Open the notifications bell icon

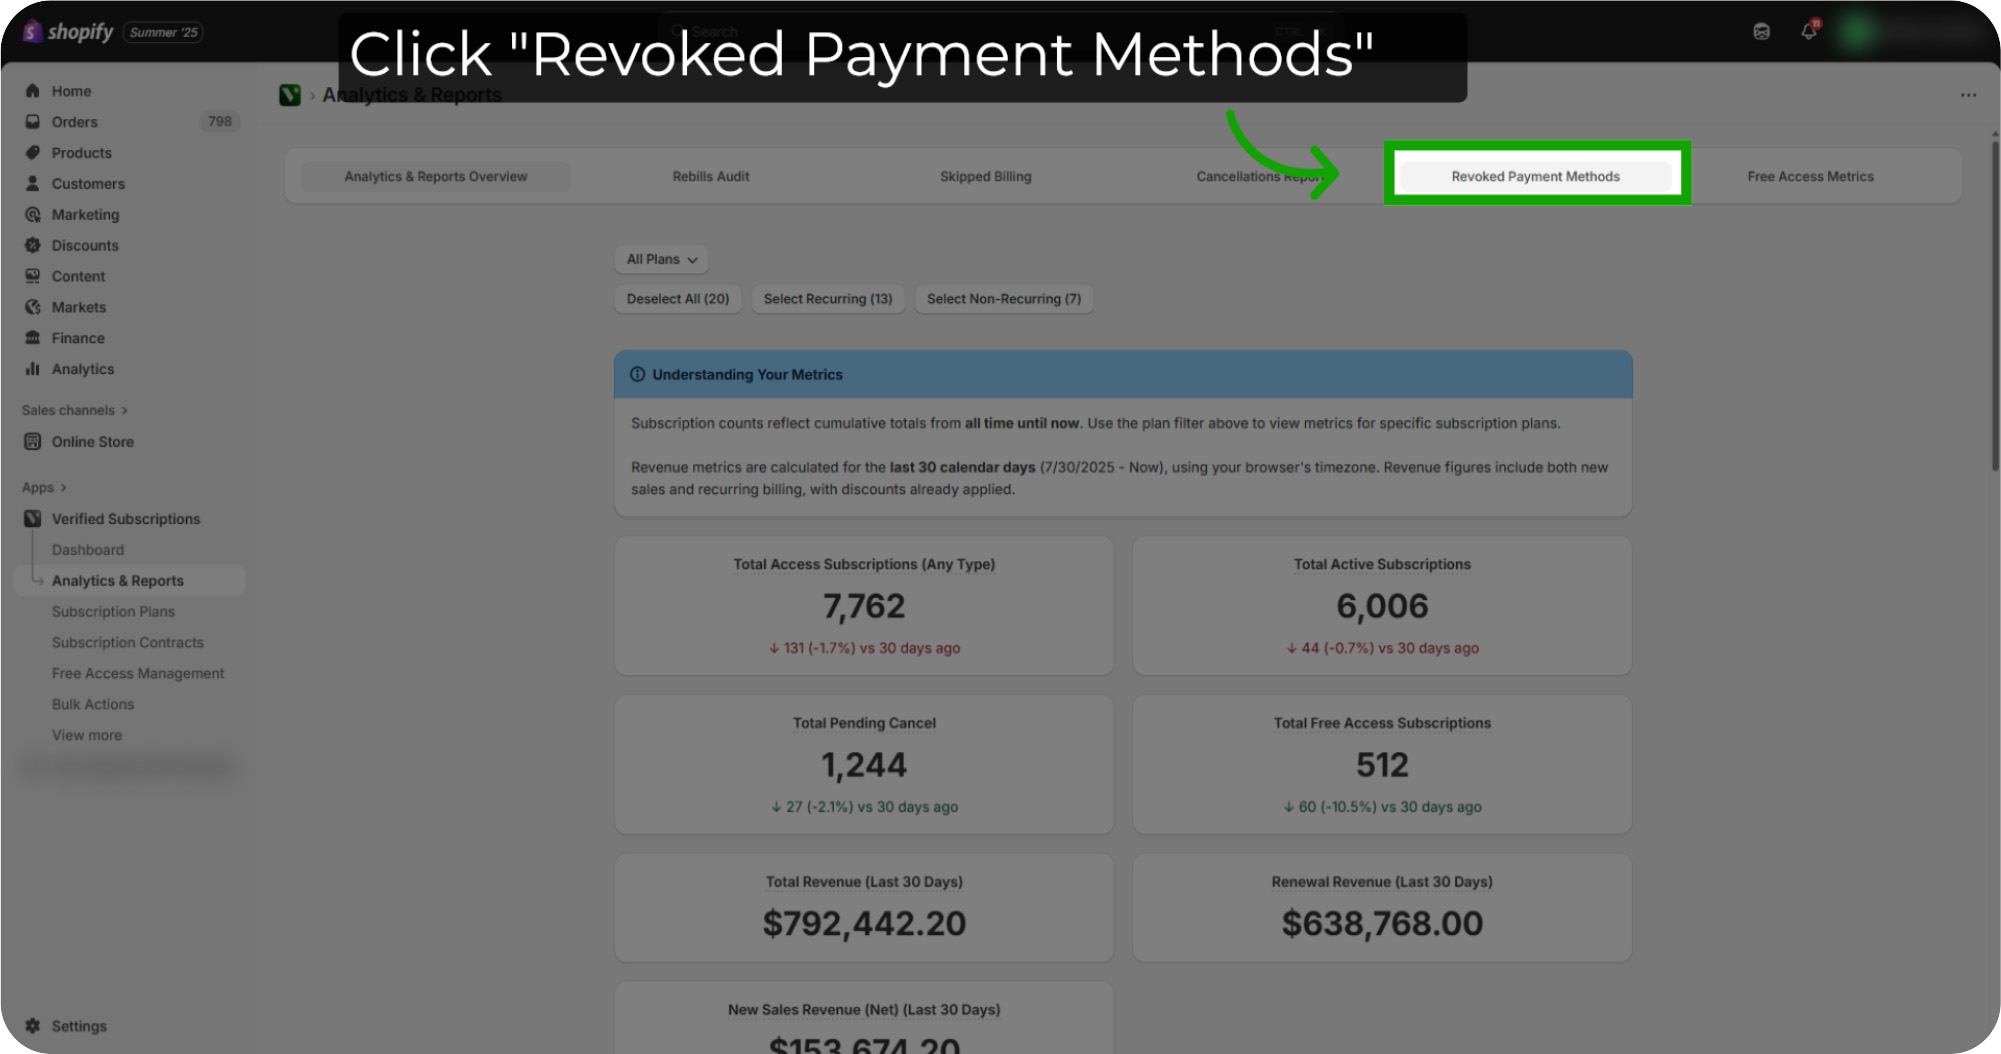click(1809, 31)
